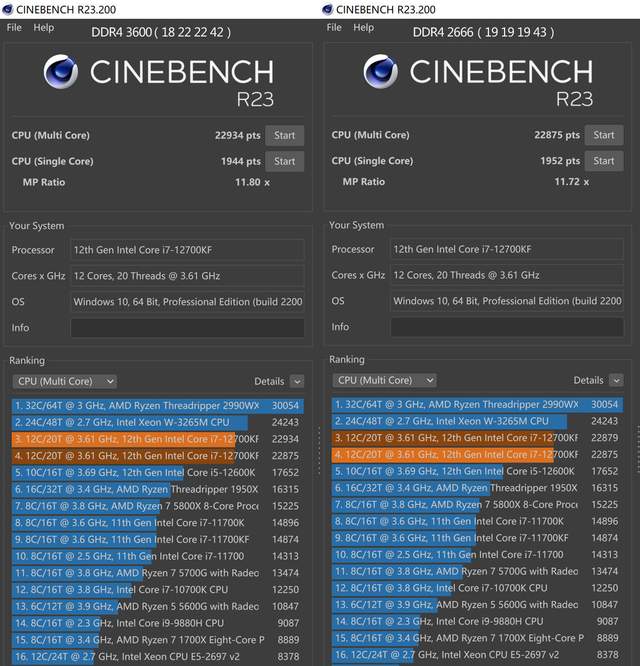This screenshot has height=666, width=640.
Task: Expand the Details arrow in left window
Action: click(297, 381)
